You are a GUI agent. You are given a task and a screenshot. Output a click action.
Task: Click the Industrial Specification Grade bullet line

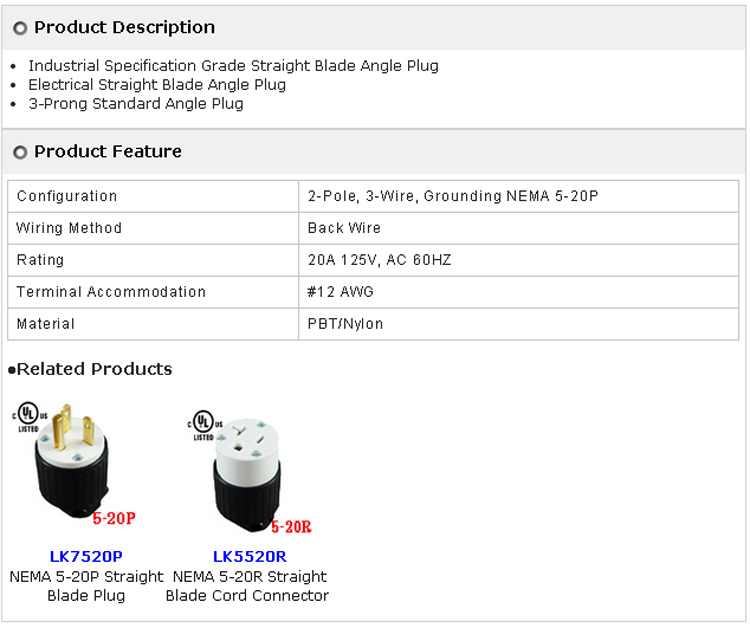[233, 66]
